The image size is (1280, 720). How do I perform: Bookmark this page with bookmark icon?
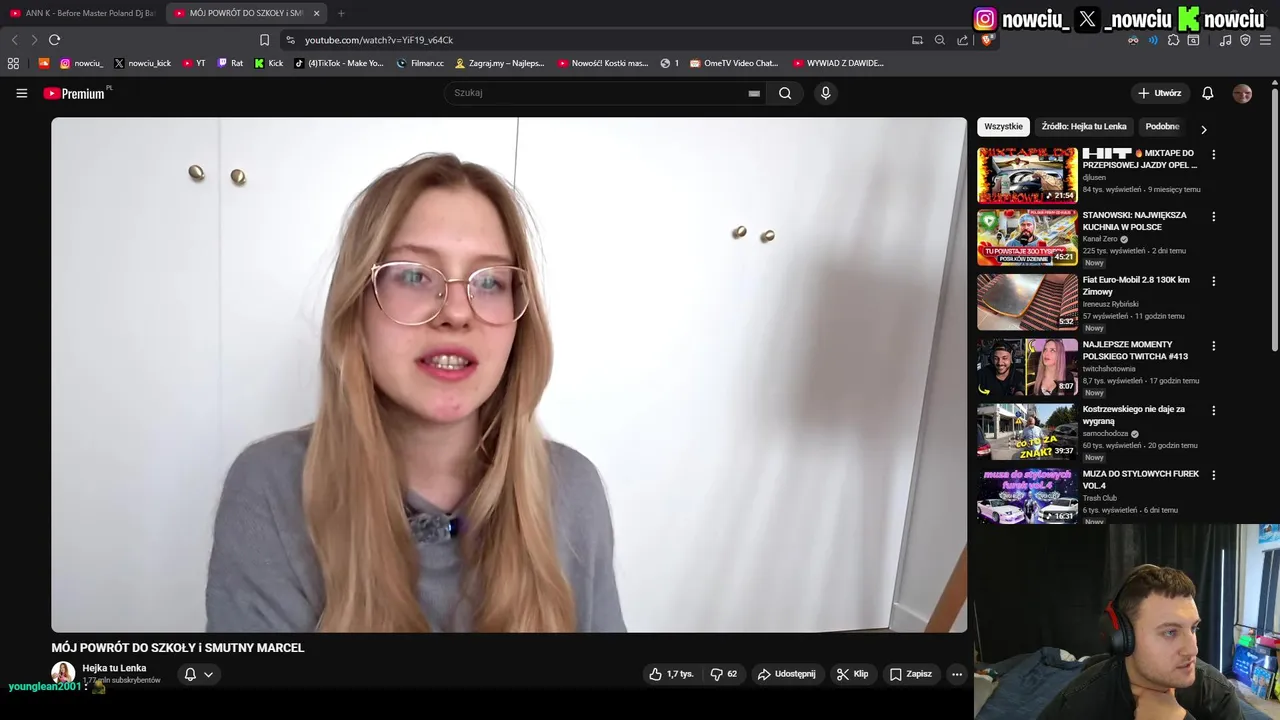[264, 40]
